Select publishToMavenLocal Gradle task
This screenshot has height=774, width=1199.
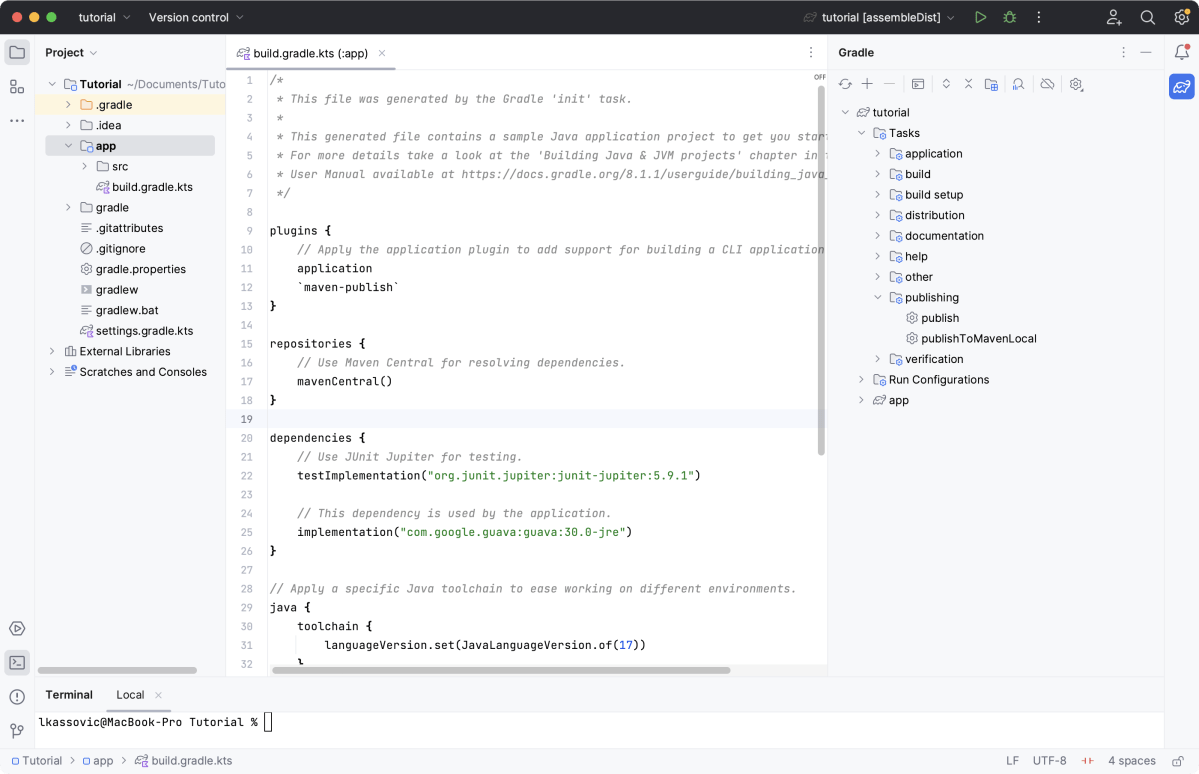tap(971, 339)
